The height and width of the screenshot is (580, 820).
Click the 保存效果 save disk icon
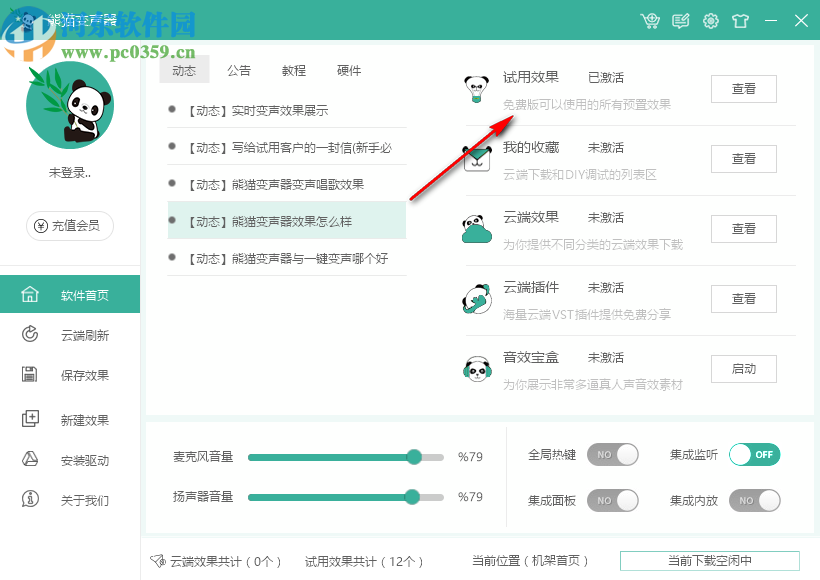pos(29,374)
